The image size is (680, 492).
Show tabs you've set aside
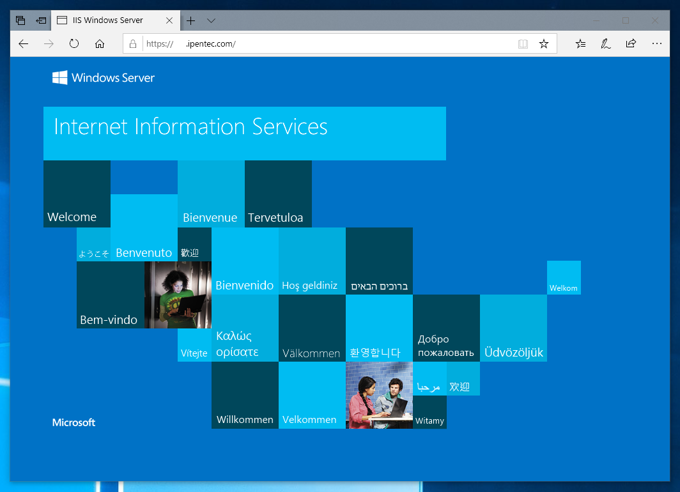point(20,20)
